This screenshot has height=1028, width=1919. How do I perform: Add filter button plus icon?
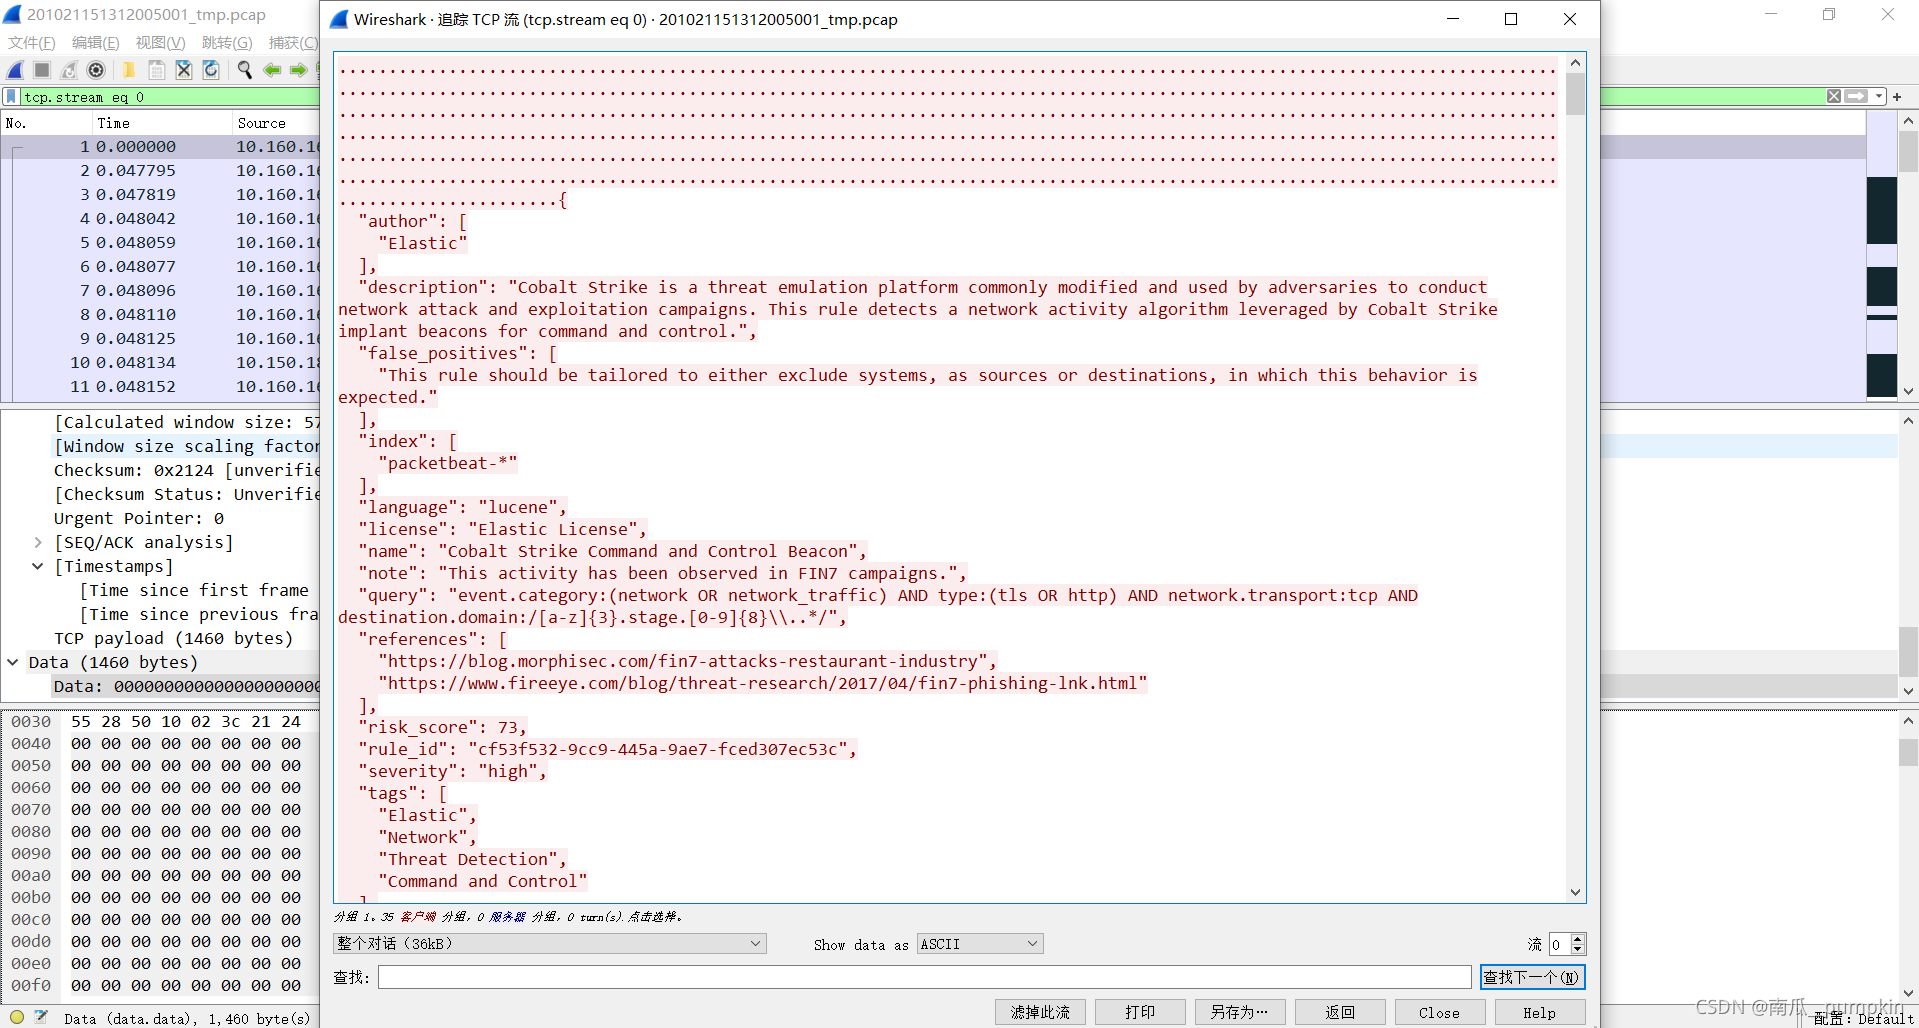click(1897, 97)
